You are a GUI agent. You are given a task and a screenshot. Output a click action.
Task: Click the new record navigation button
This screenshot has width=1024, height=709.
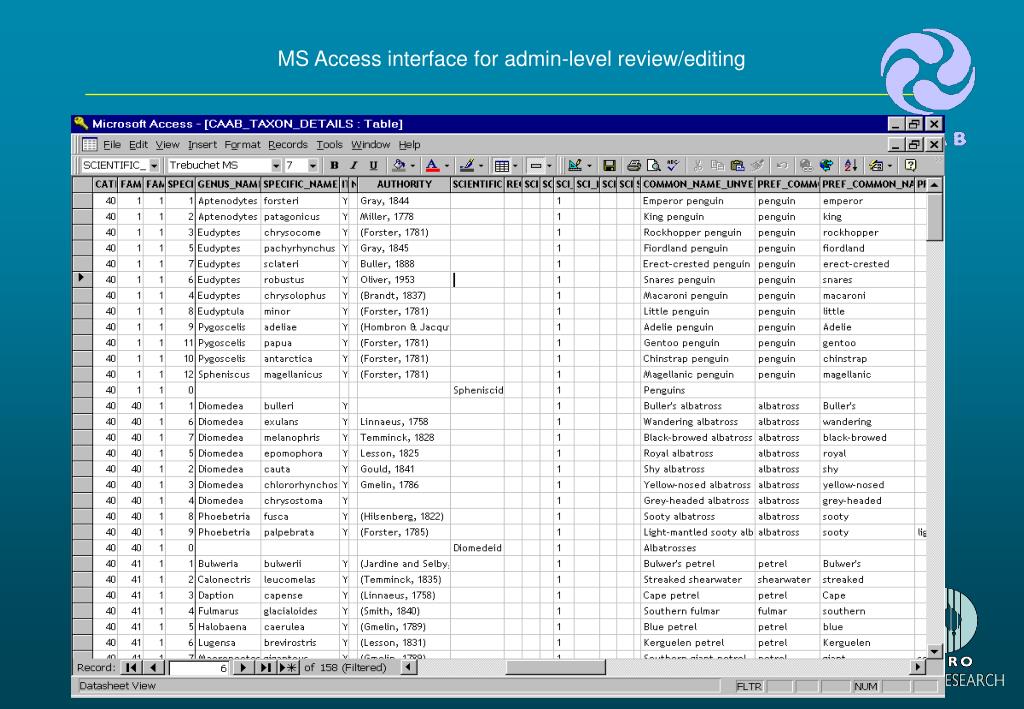click(x=287, y=667)
